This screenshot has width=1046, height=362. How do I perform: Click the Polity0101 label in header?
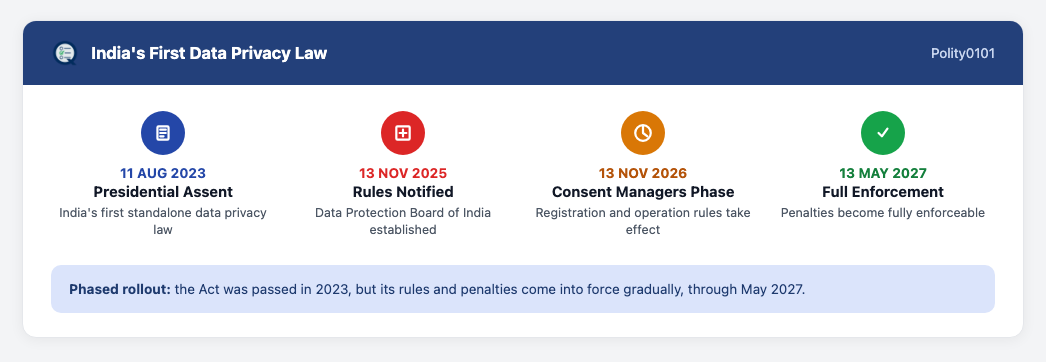click(963, 53)
